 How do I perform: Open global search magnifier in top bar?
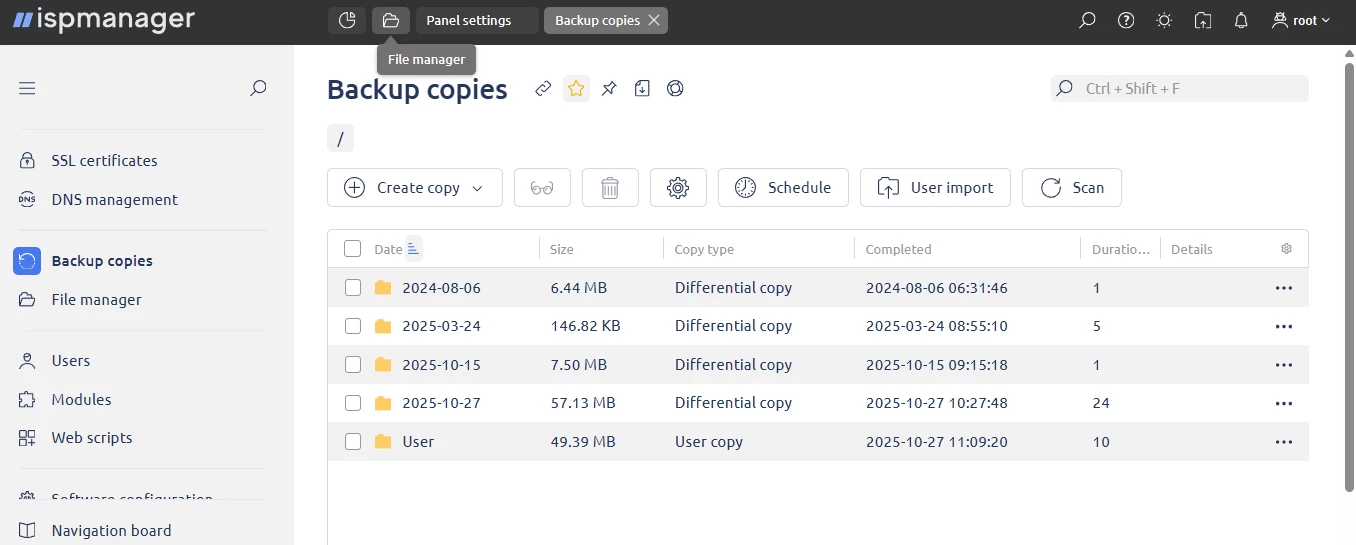1087,20
